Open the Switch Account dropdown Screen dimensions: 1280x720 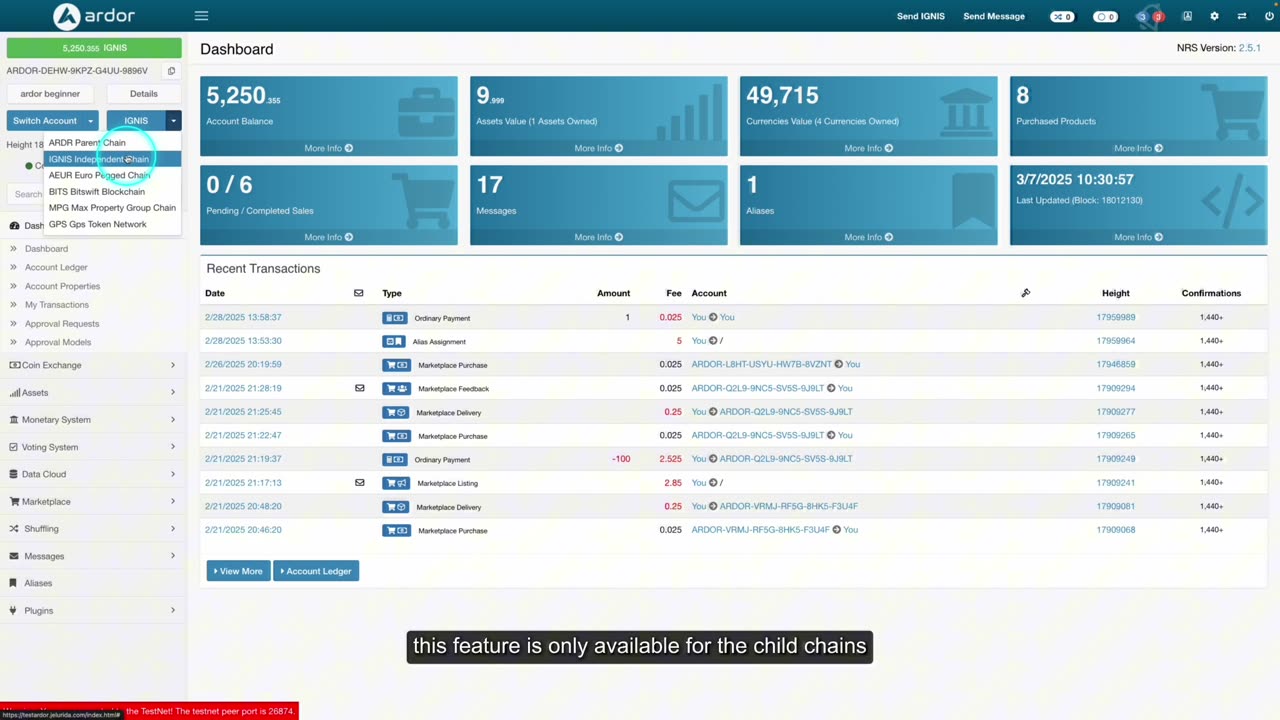(x=53, y=121)
